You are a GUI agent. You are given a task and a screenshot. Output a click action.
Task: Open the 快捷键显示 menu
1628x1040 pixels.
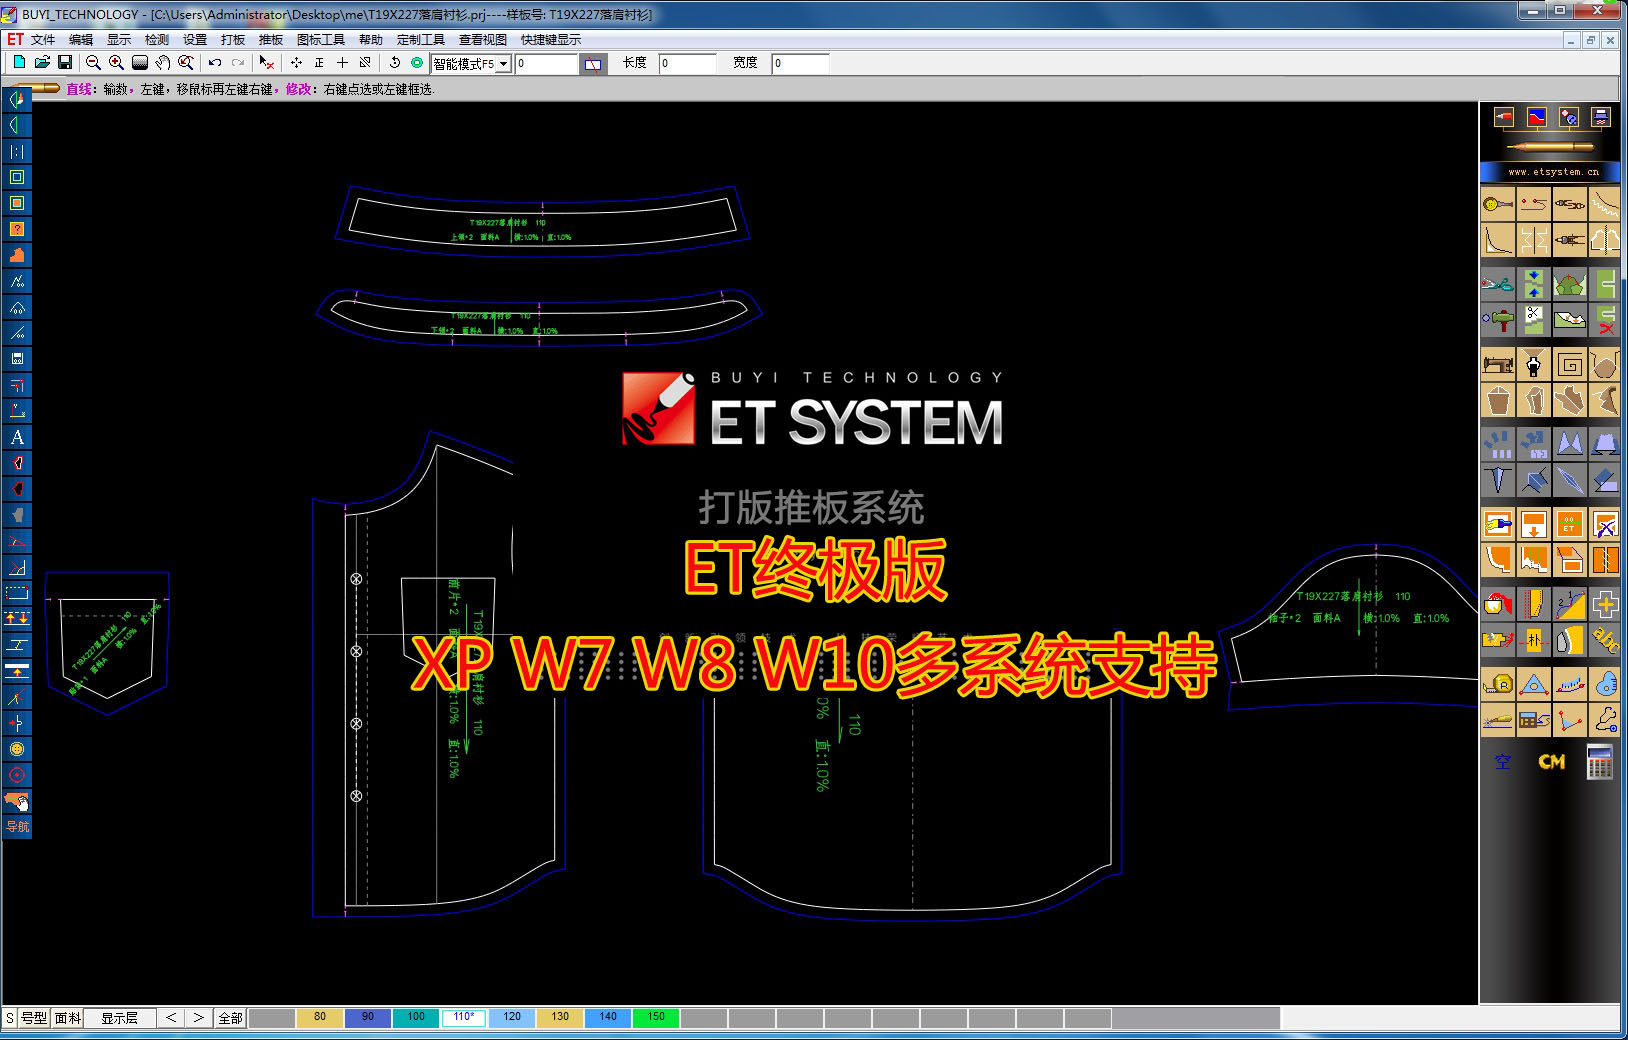[x=551, y=40]
